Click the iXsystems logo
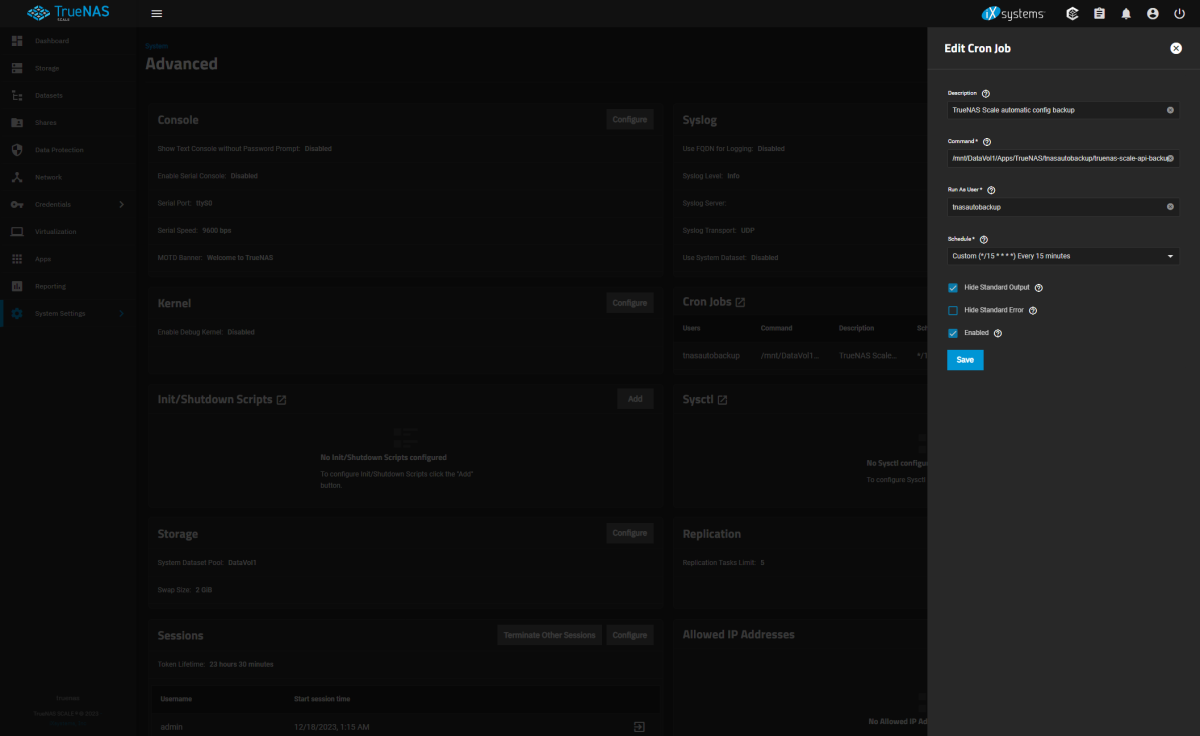Screen dimensions: 1200x736 coord(1013,14)
